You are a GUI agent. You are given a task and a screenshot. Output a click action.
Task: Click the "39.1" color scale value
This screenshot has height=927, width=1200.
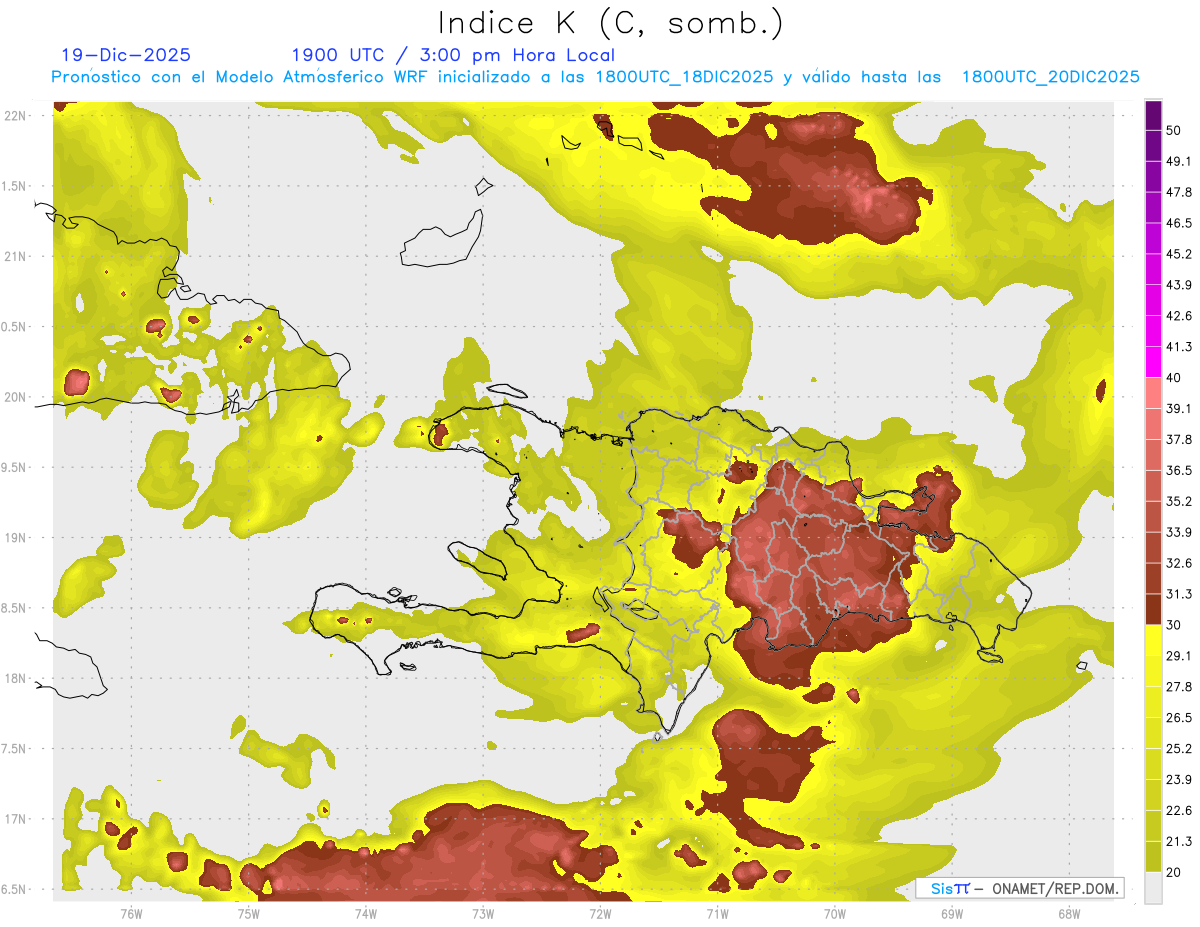point(1179,408)
